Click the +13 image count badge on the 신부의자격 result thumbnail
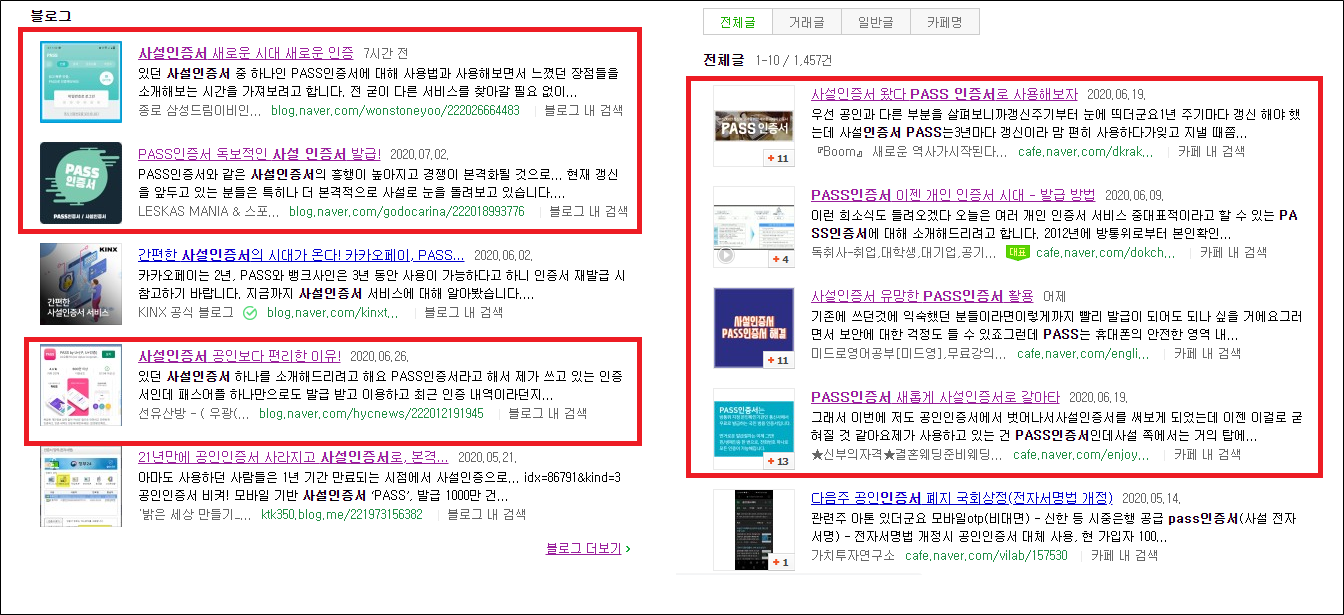Viewport: 1344px width, 615px height. [779, 461]
